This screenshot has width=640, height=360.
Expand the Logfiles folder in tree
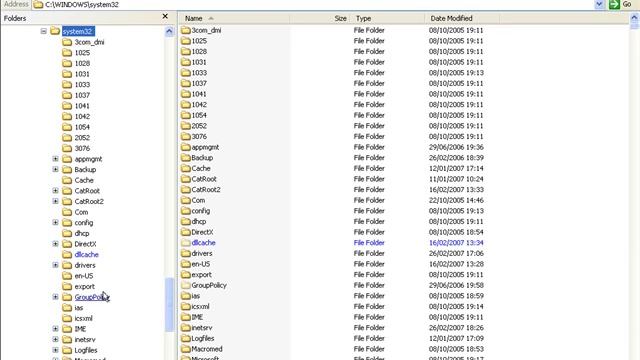pos(56,350)
